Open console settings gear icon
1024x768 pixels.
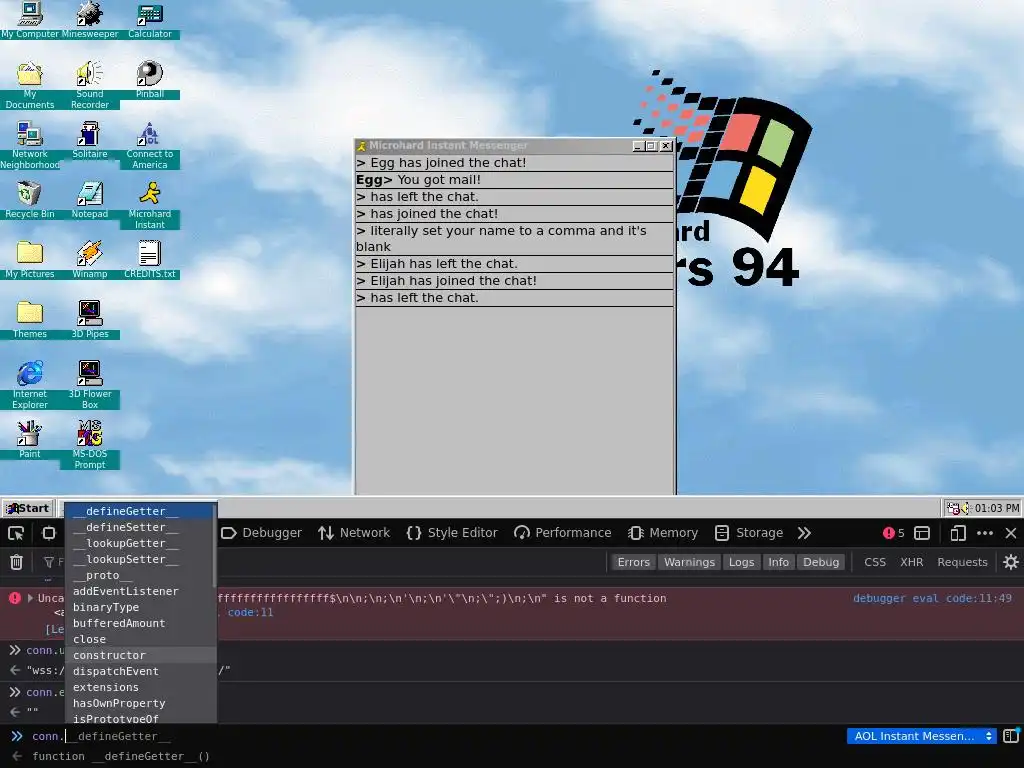[1011, 562]
